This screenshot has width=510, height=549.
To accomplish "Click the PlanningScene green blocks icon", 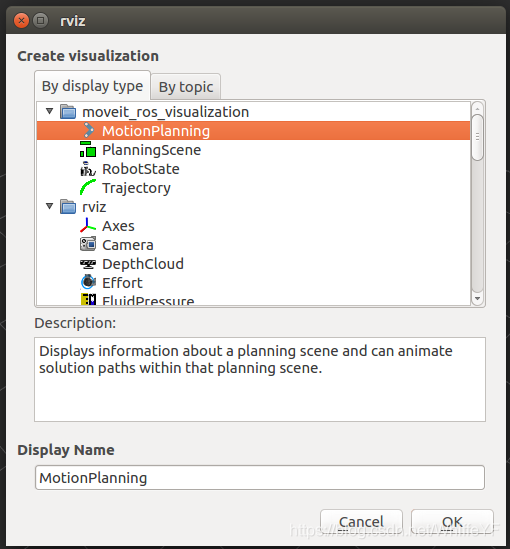I will coord(88,150).
